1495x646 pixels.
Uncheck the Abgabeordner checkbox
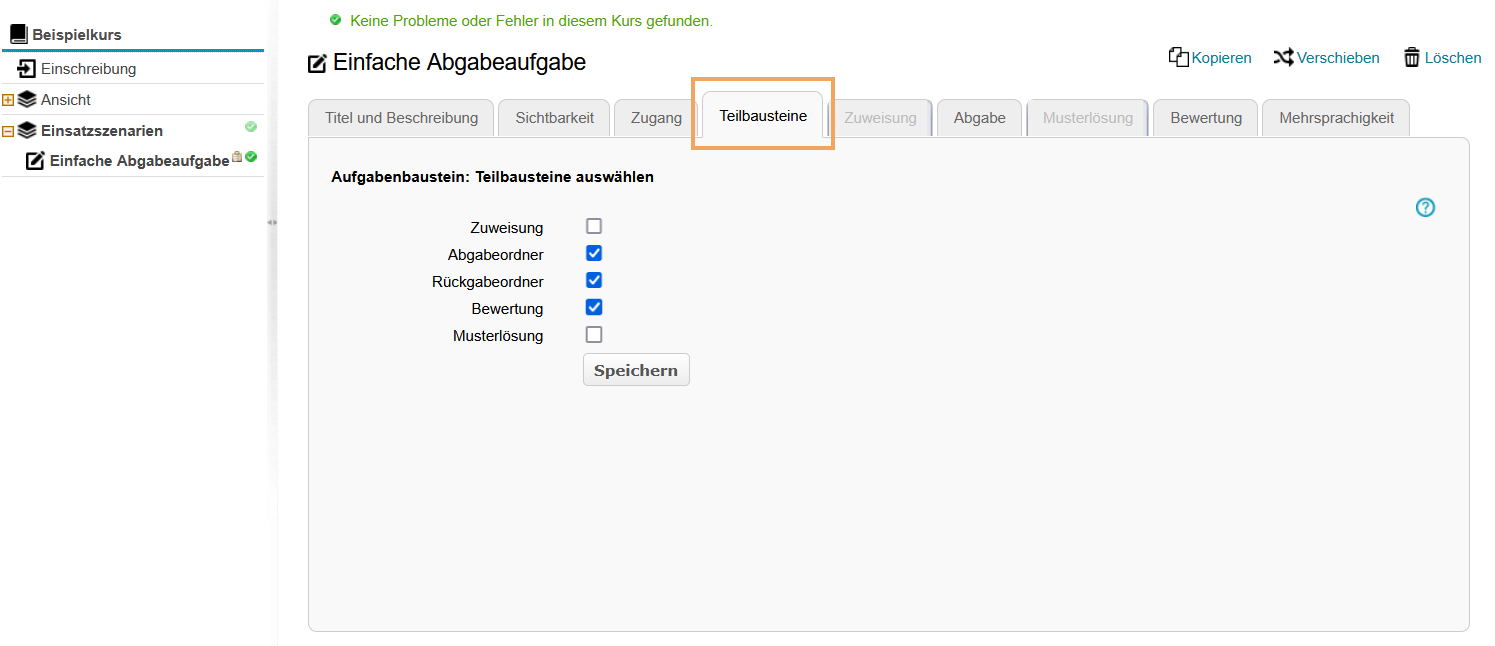tap(594, 253)
